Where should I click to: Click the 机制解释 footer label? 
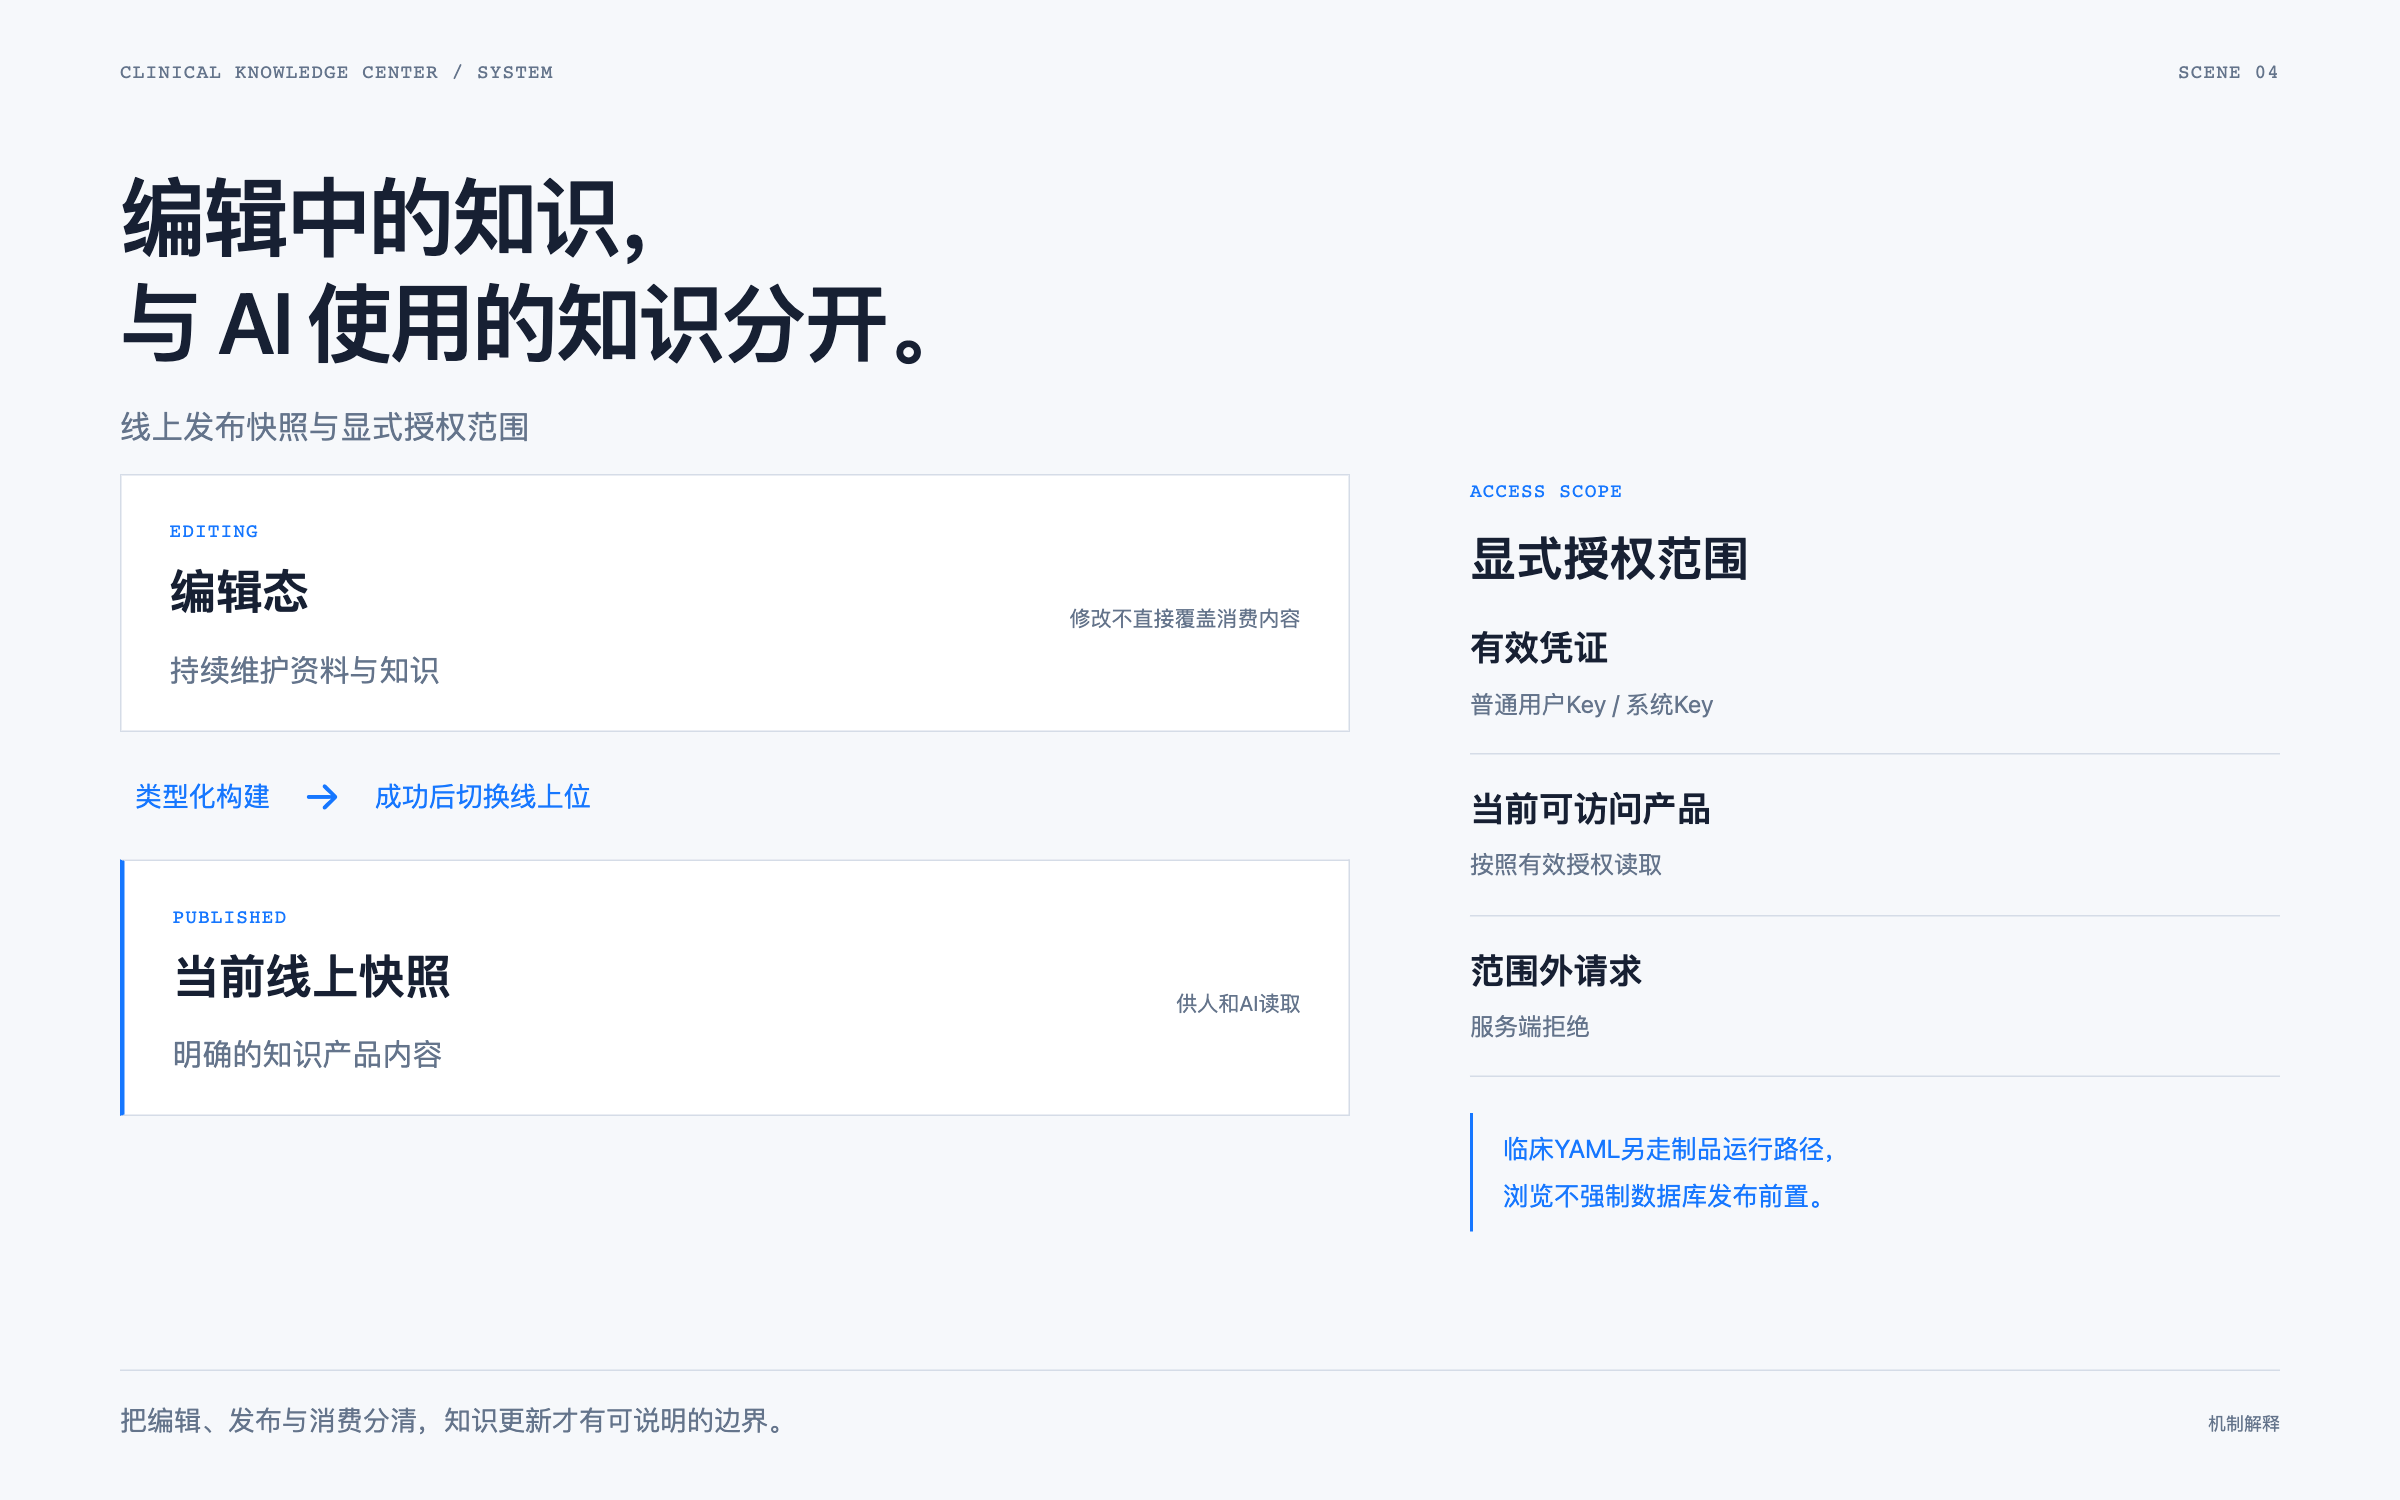pos(2244,1424)
